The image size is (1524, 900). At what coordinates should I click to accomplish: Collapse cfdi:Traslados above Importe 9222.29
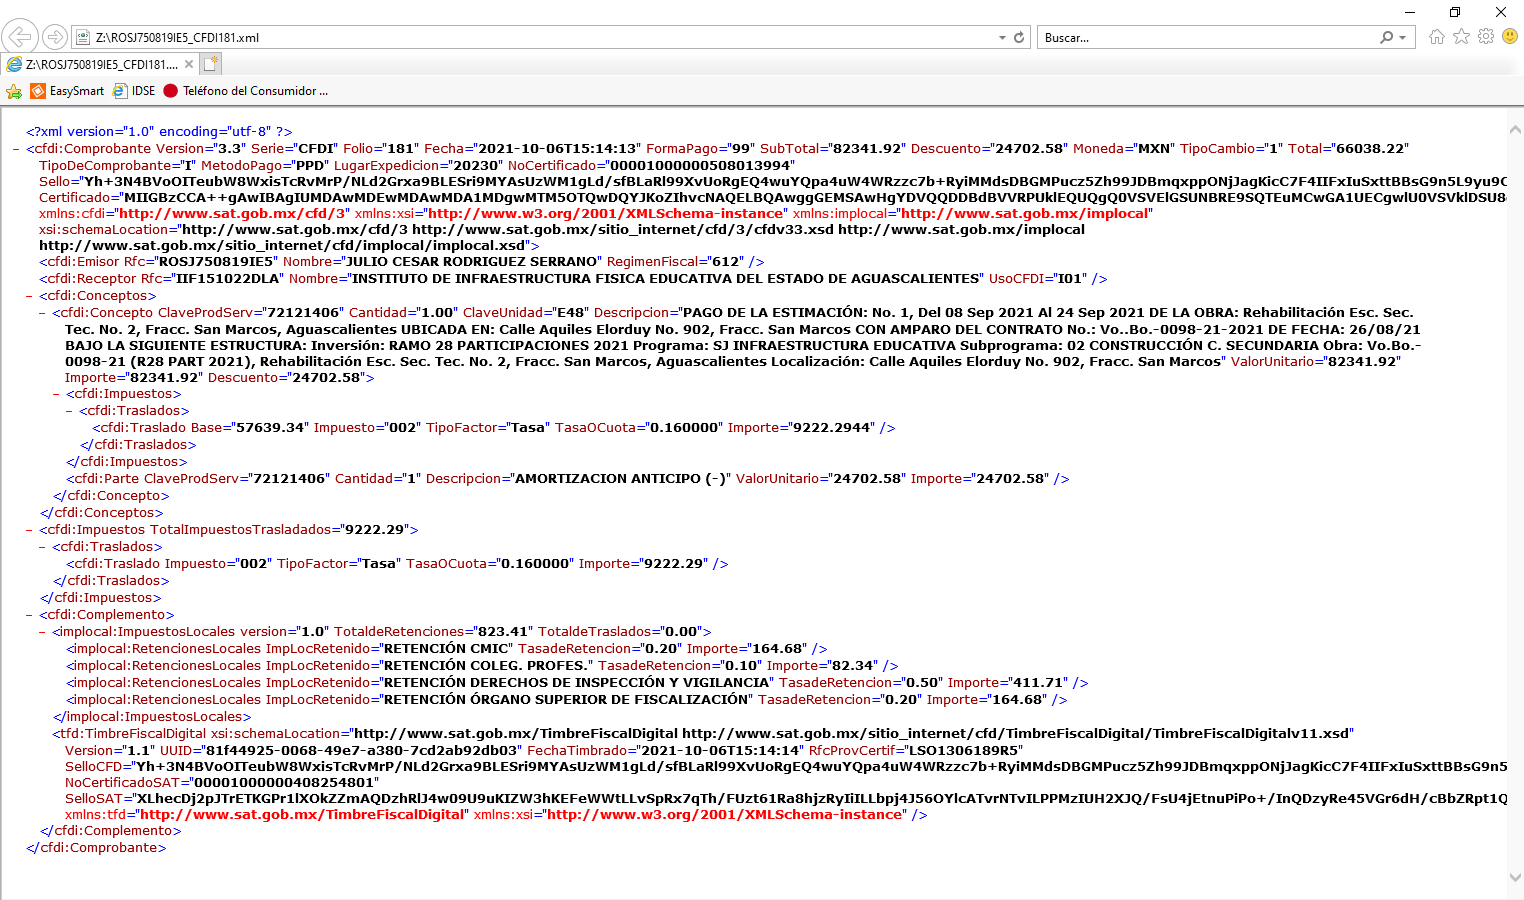[x=42, y=547]
